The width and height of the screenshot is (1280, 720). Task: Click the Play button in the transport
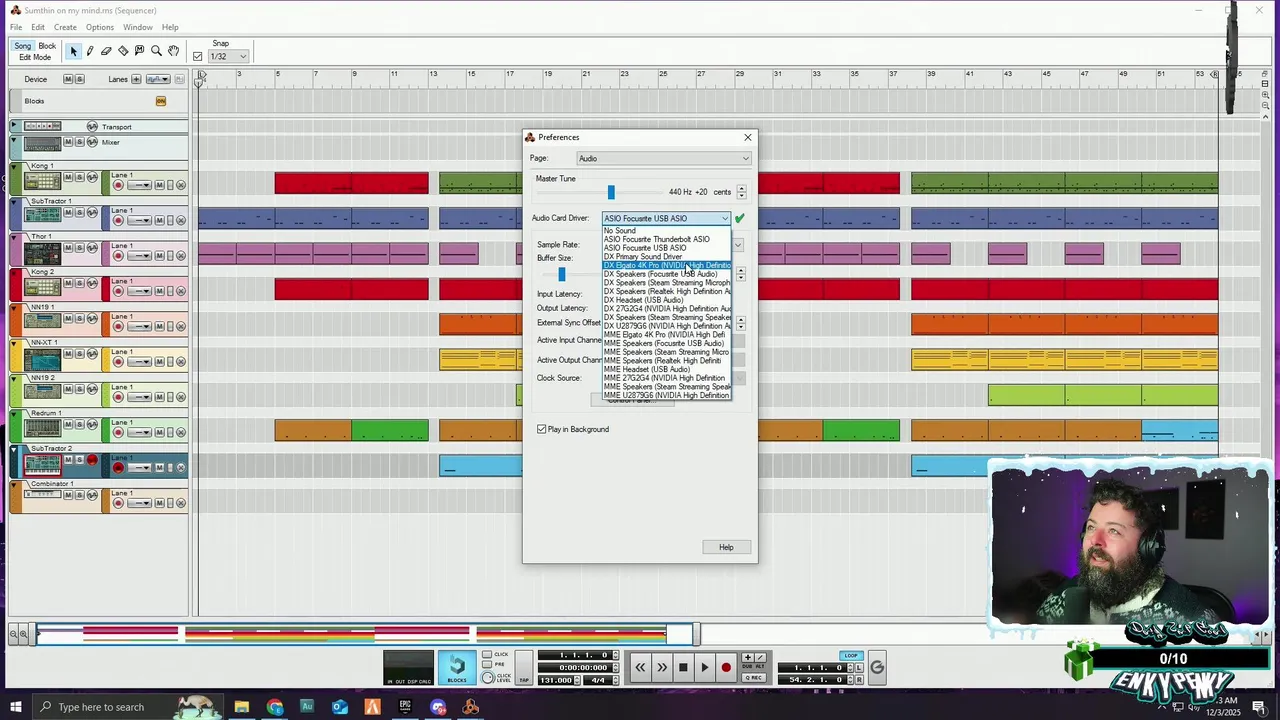coord(704,668)
